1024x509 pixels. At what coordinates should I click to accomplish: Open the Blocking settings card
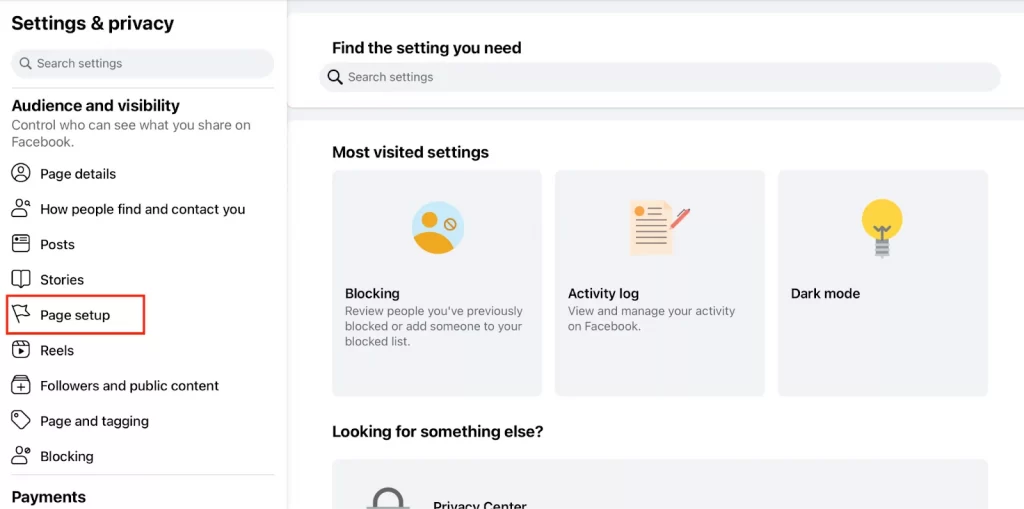(437, 283)
